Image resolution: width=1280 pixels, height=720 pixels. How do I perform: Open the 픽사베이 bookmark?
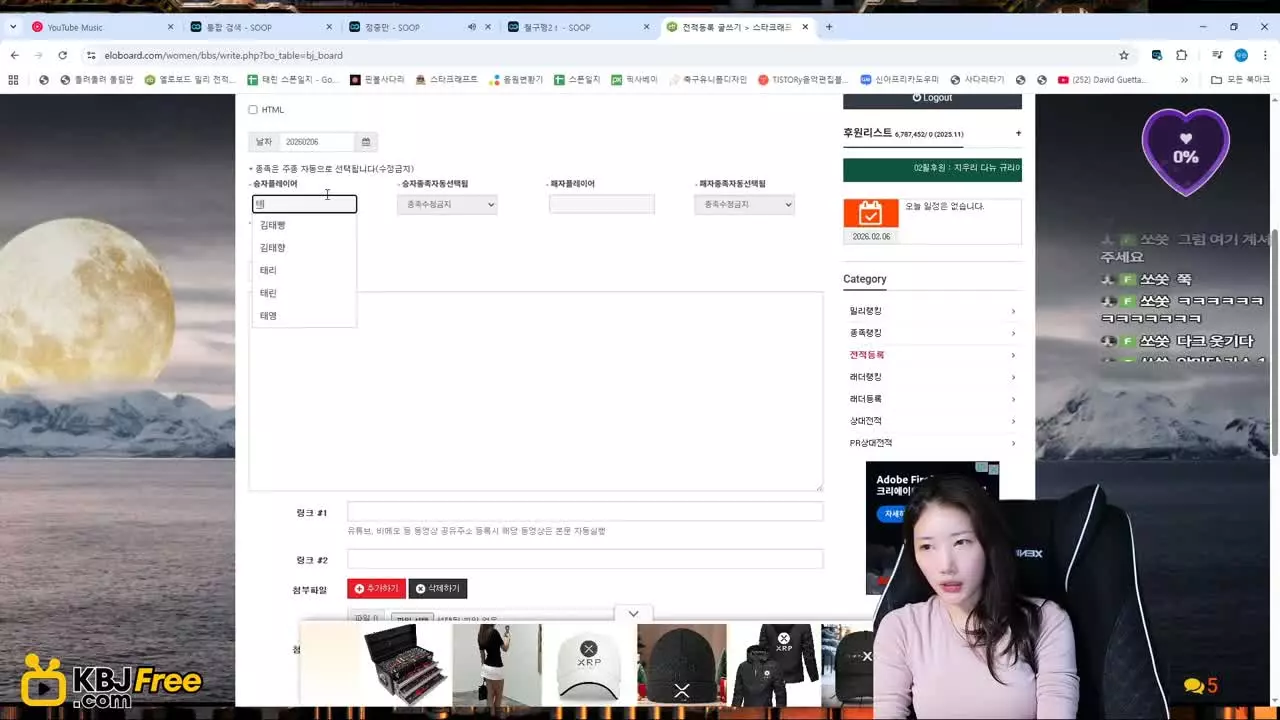(x=634, y=80)
